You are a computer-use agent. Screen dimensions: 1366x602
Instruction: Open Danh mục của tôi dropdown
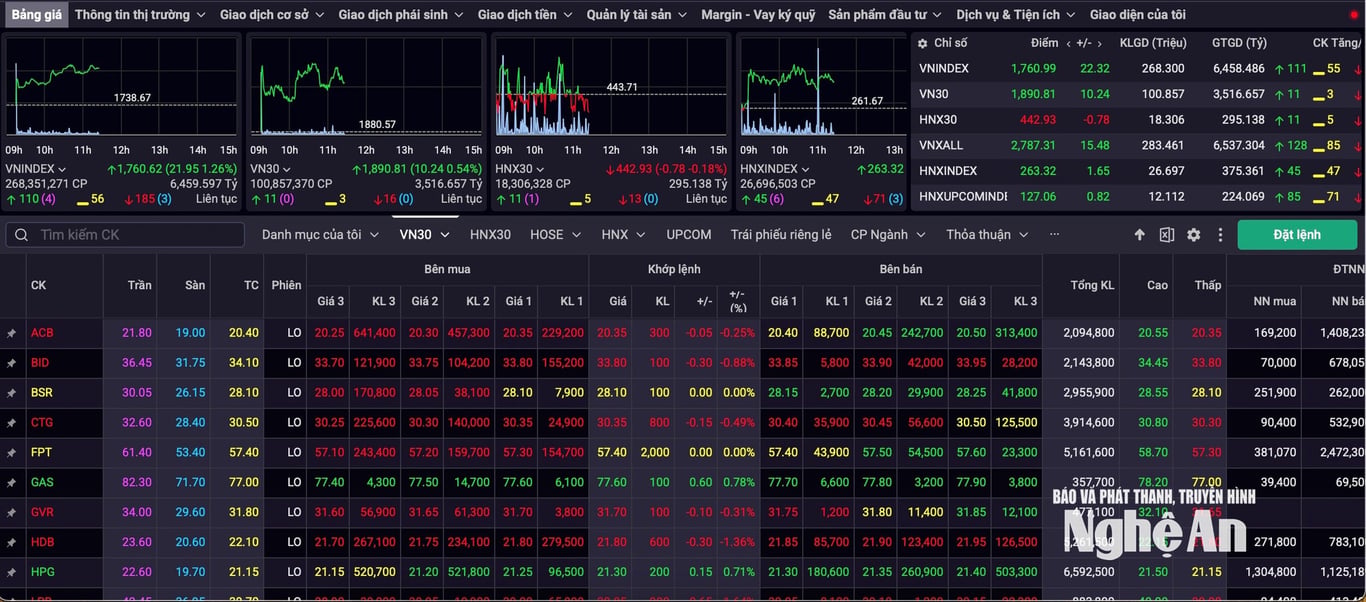321,235
